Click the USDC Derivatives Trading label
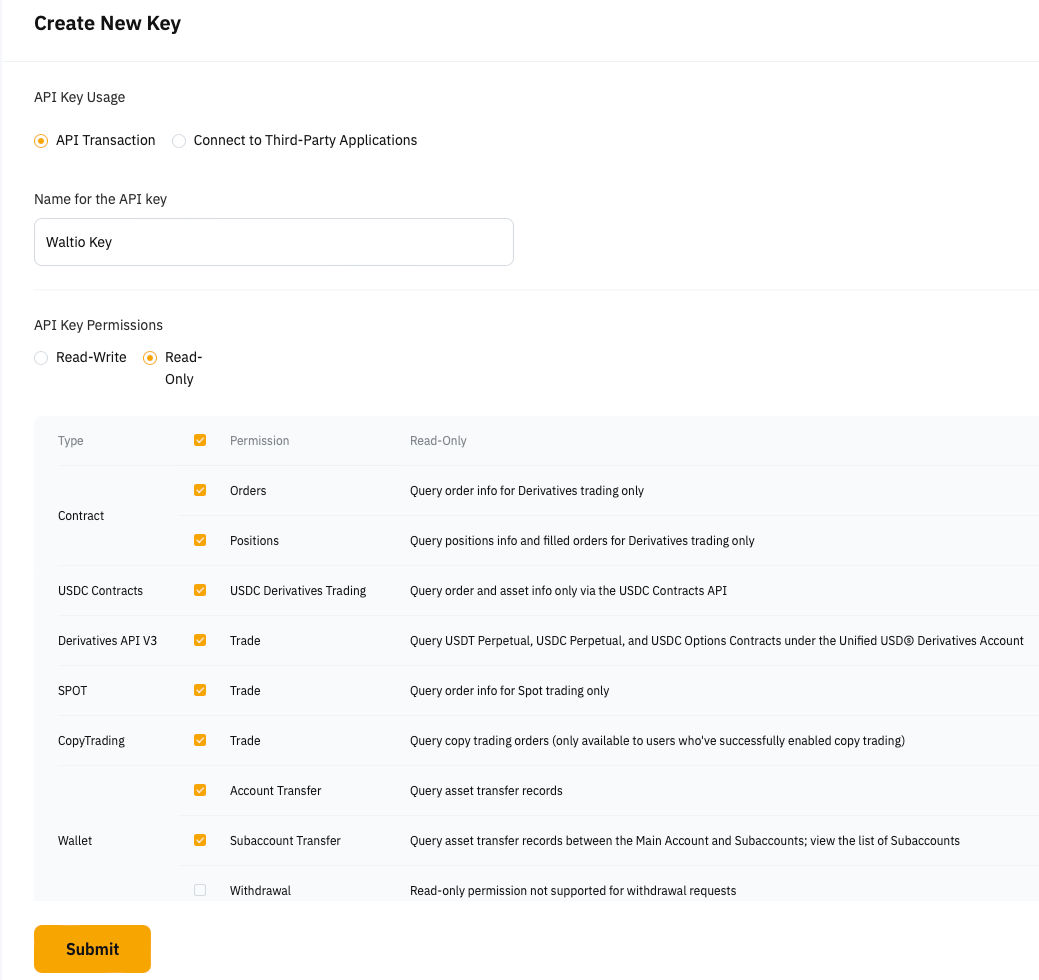Image resolution: width=1039 pixels, height=980 pixels. (297, 591)
